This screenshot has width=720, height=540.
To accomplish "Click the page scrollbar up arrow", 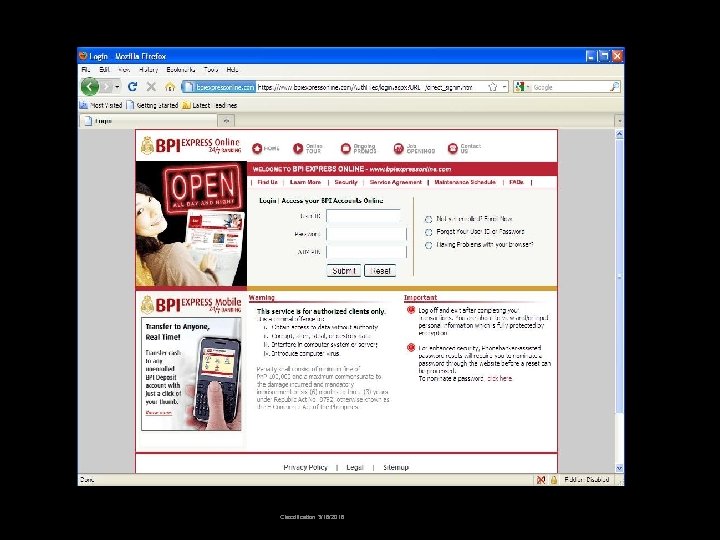I will tap(619, 134).
